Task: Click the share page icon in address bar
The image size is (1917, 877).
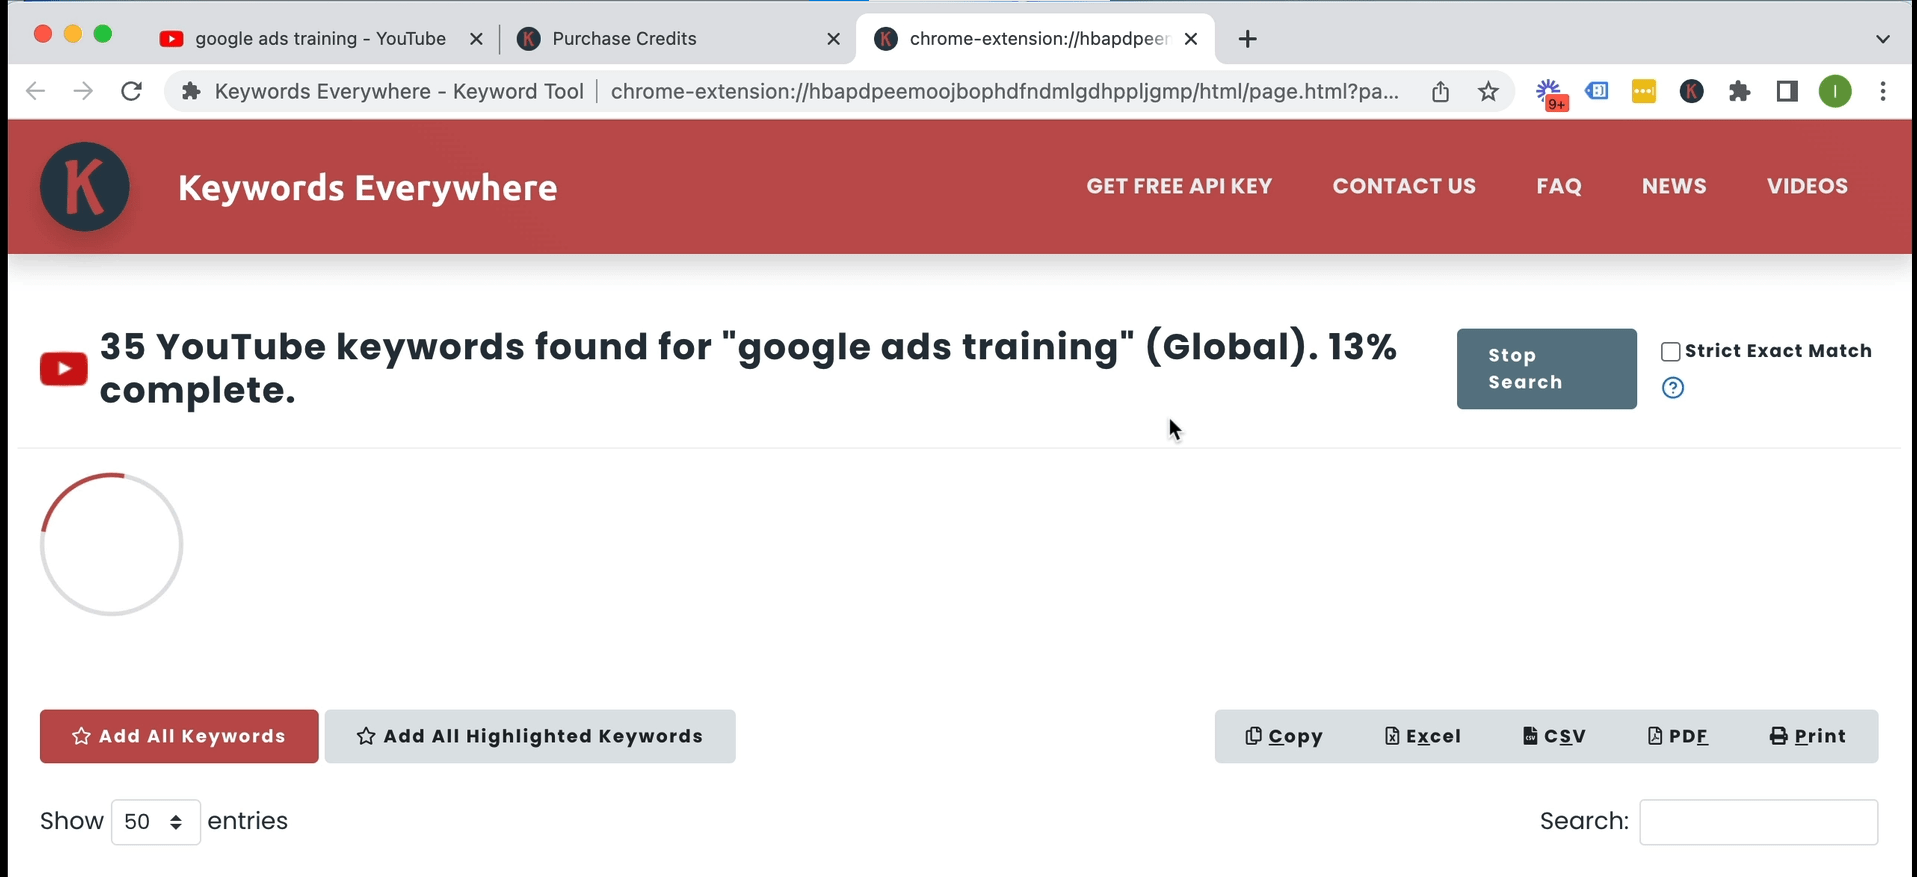Action: [x=1440, y=92]
